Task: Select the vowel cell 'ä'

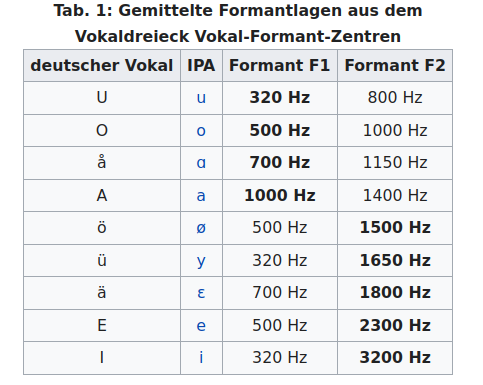Action: point(102,293)
